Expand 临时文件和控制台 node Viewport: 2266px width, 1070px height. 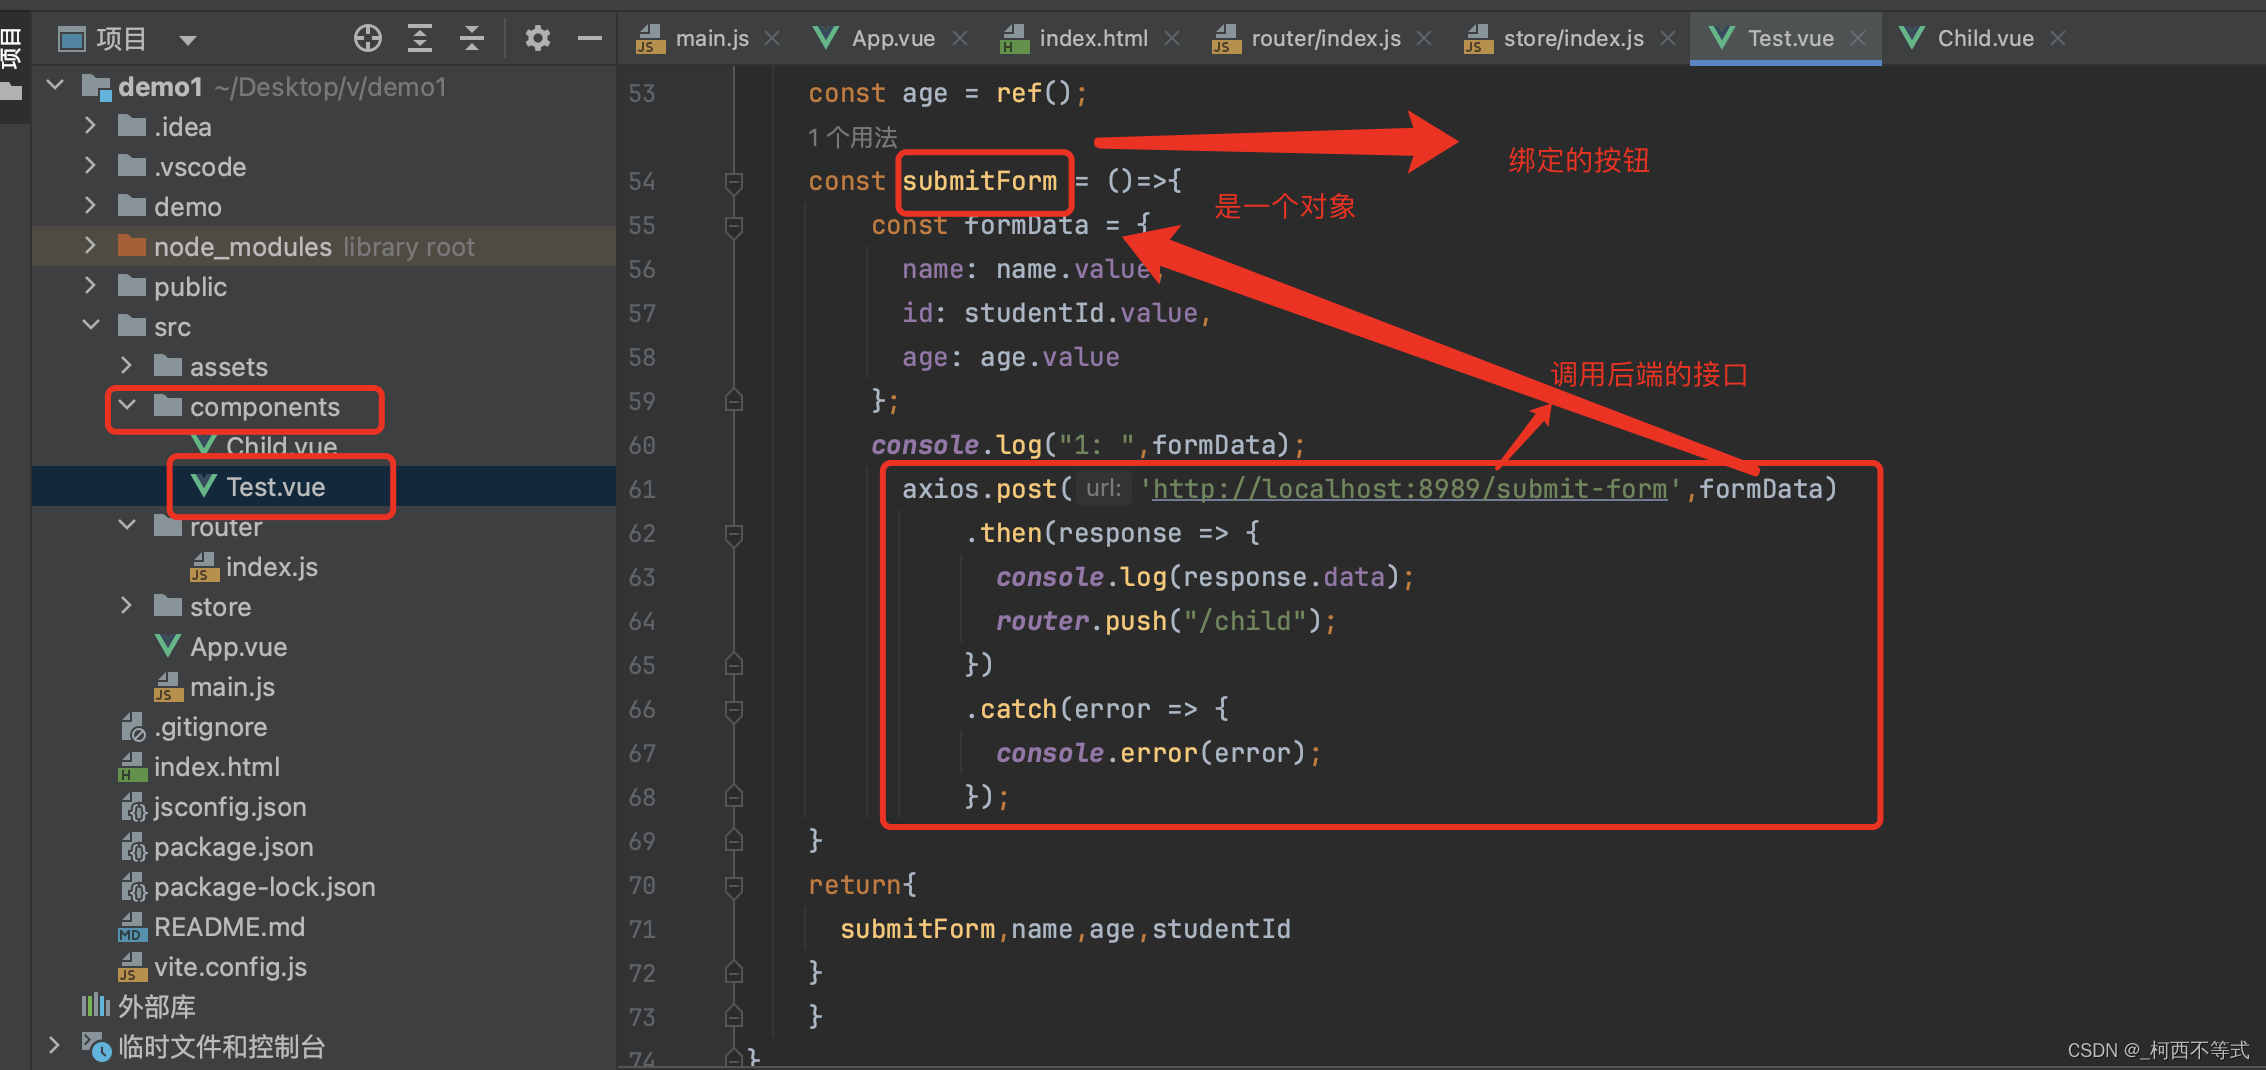pos(55,1046)
